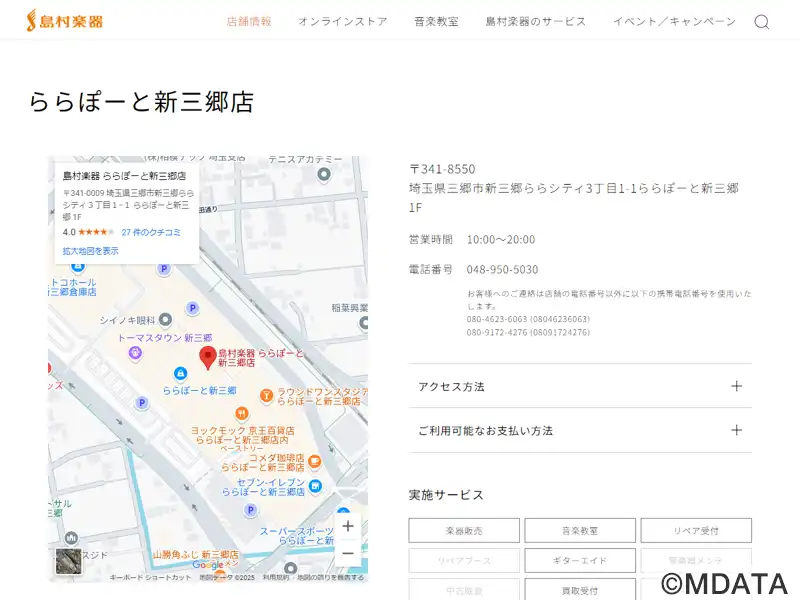Click the 稲葉興業 map label

point(349,308)
